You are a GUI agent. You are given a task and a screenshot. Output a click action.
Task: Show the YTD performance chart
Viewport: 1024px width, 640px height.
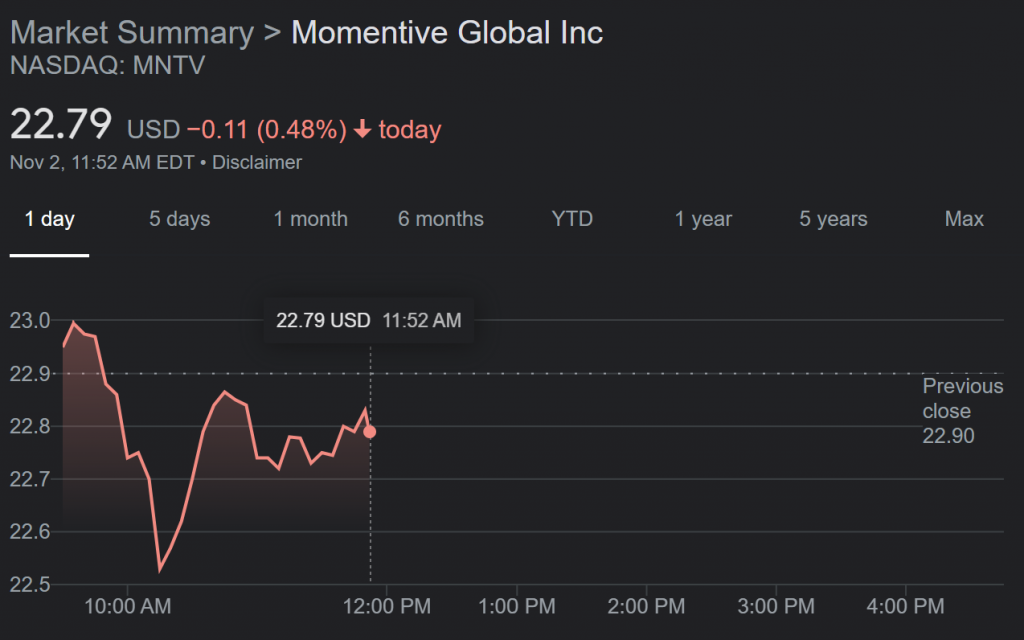[572, 219]
